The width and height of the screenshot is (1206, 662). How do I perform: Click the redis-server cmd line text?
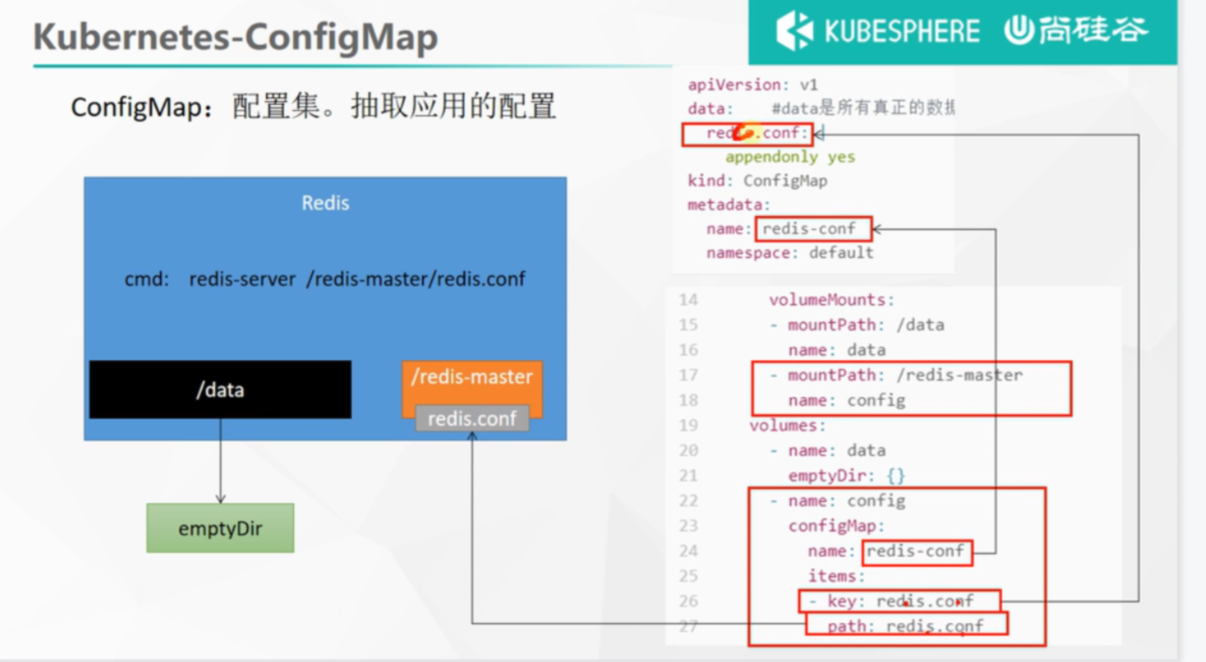[x=325, y=279]
